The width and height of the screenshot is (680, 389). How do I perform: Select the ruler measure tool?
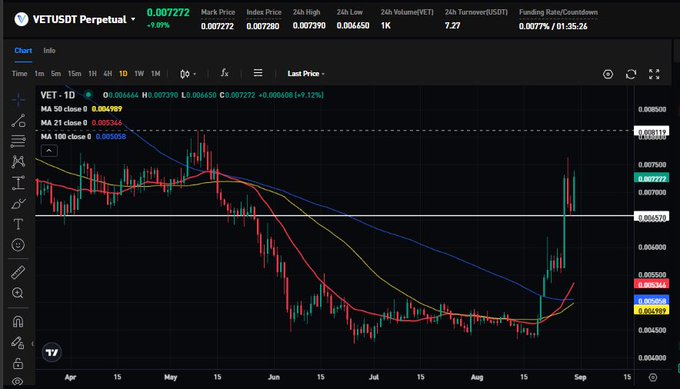click(x=18, y=272)
